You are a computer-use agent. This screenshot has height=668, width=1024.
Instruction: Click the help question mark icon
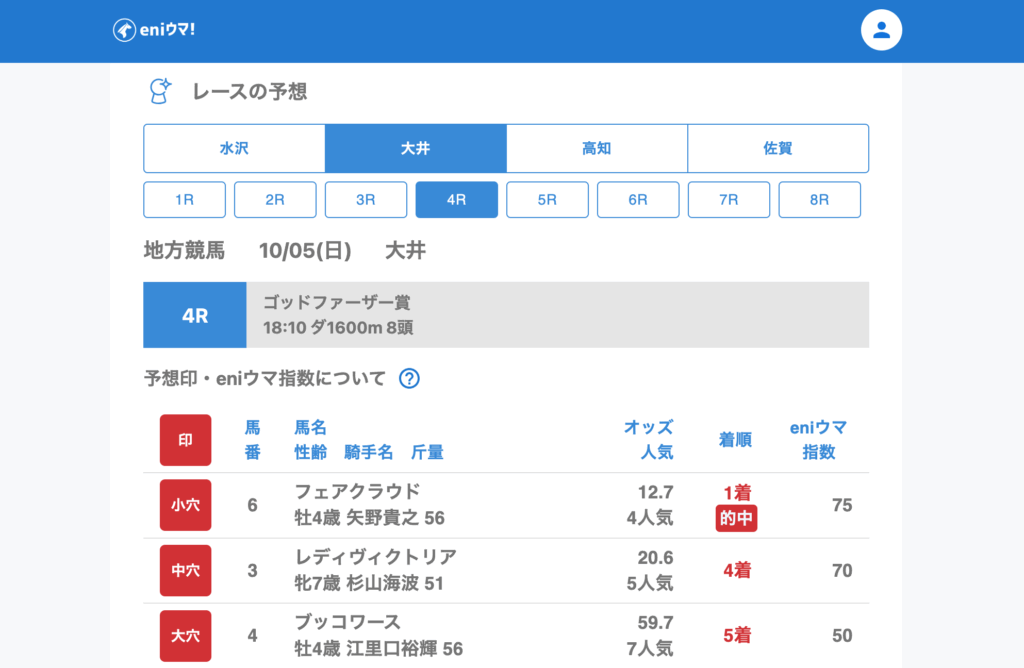pyautogui.click(x=409, y=378)
